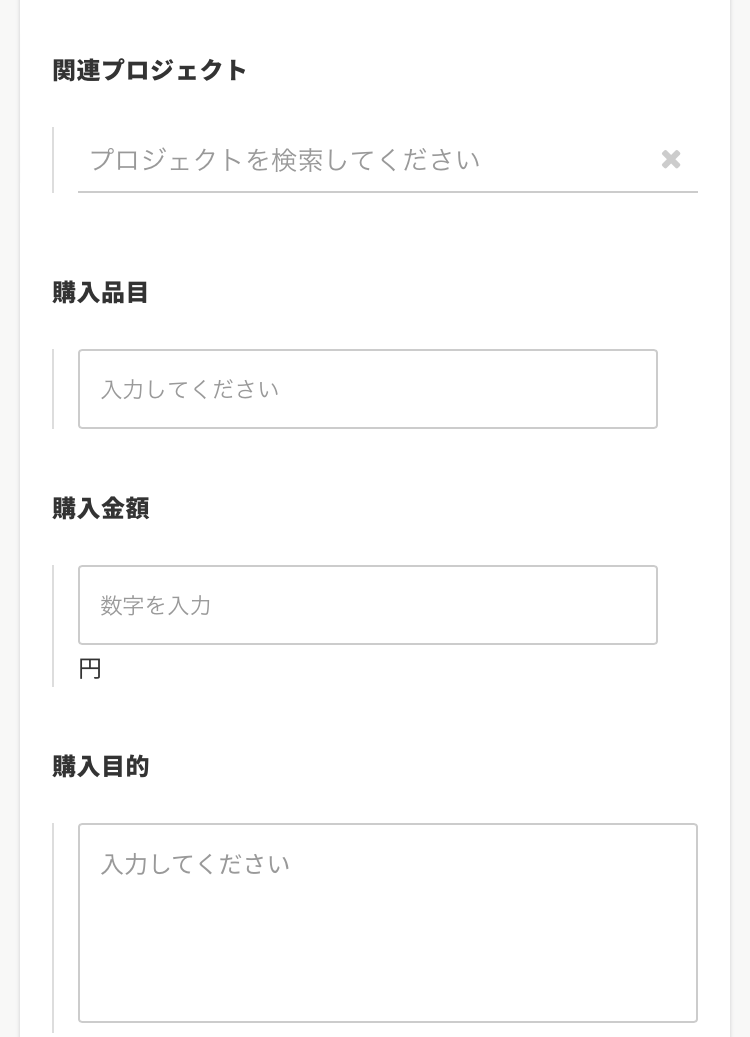Focus the 購入目的 multiline text area

point(387,922)
